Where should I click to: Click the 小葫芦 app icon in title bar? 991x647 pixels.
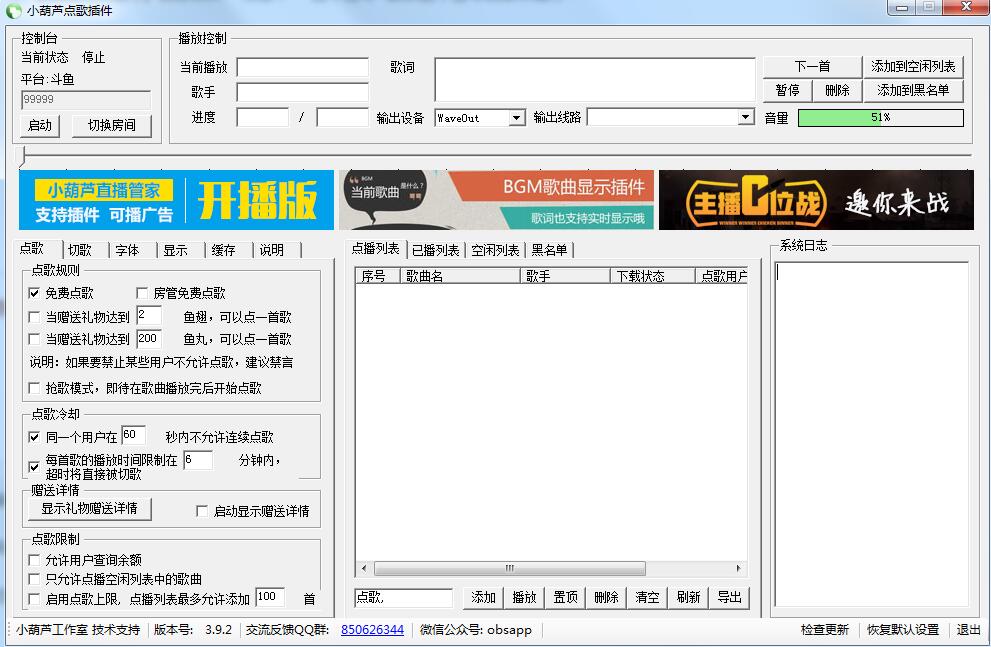coord(13,10)
